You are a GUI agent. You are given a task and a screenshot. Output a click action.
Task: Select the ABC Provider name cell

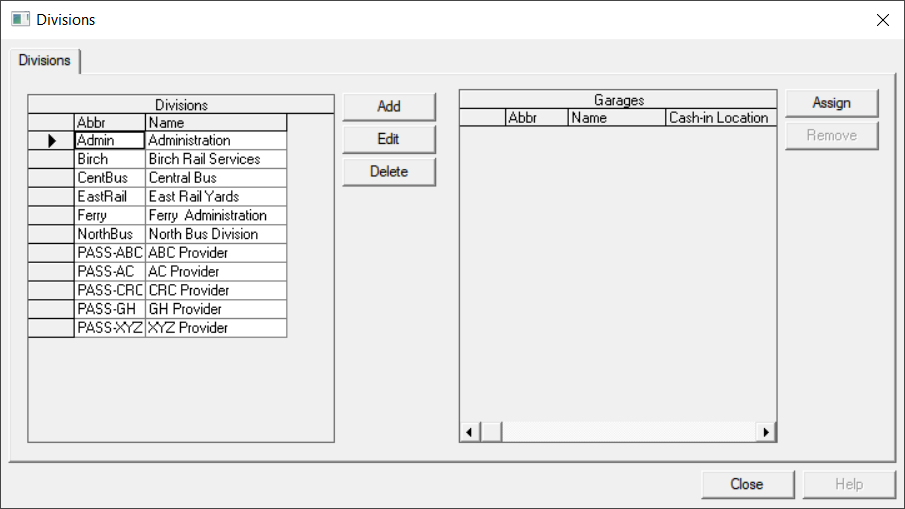coord(216,253)
